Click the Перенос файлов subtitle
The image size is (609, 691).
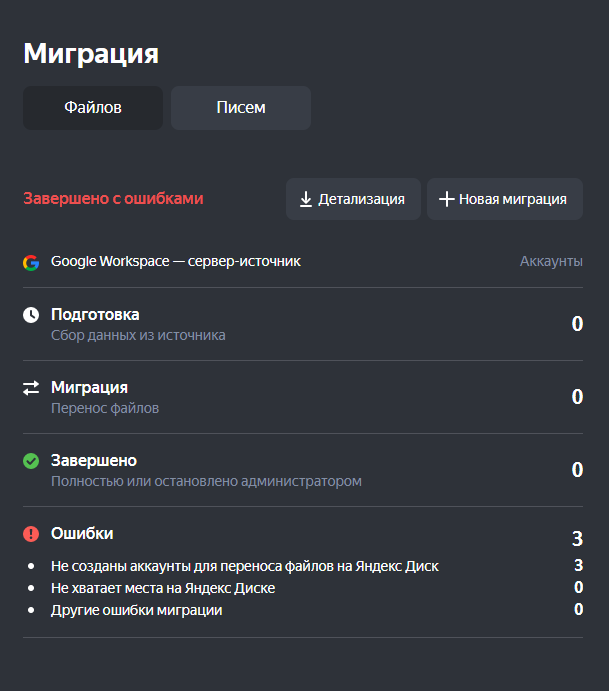click(x=105, y=408)
